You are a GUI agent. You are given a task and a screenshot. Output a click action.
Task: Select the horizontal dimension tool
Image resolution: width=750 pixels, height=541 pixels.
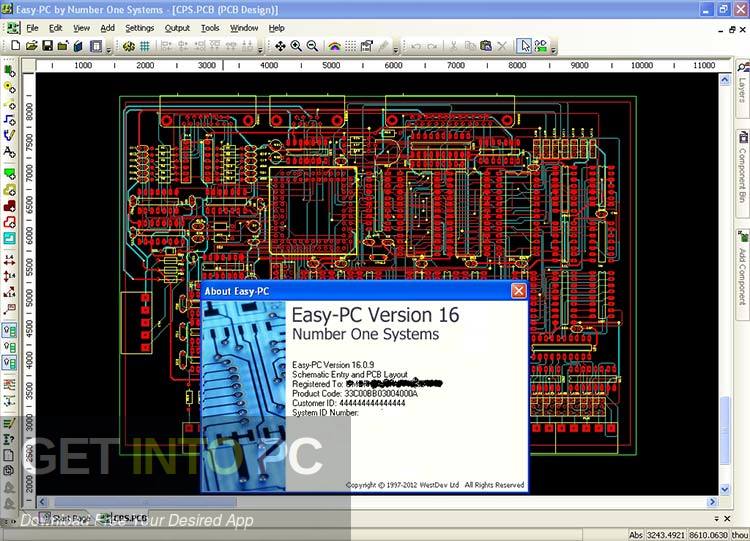point(10,260)
